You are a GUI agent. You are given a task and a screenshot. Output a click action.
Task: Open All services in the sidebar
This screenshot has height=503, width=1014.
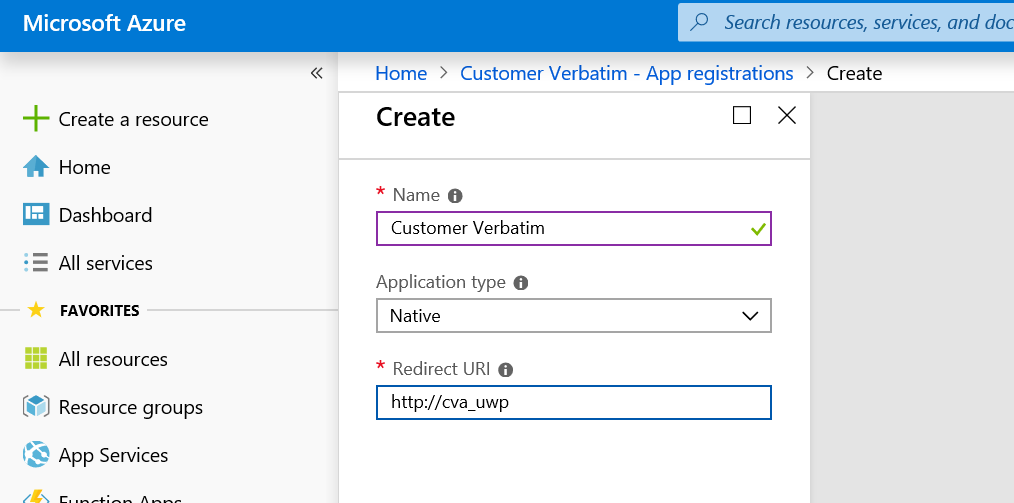click(105, 262)
